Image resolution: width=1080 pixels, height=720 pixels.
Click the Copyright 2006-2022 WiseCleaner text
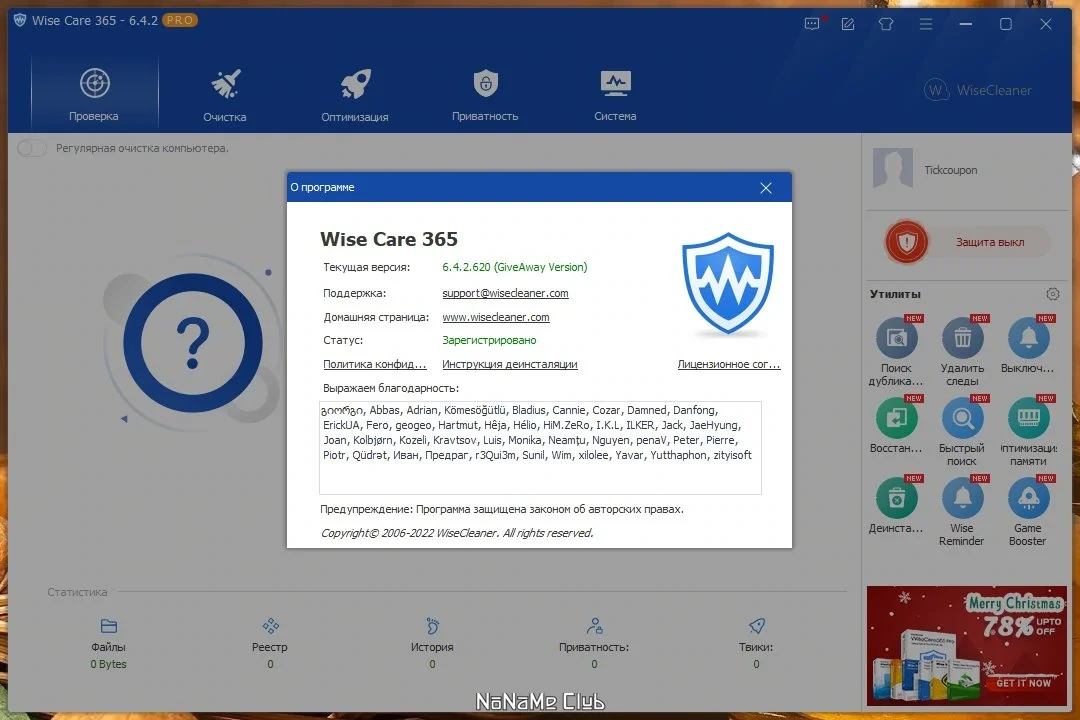(457, 533)
